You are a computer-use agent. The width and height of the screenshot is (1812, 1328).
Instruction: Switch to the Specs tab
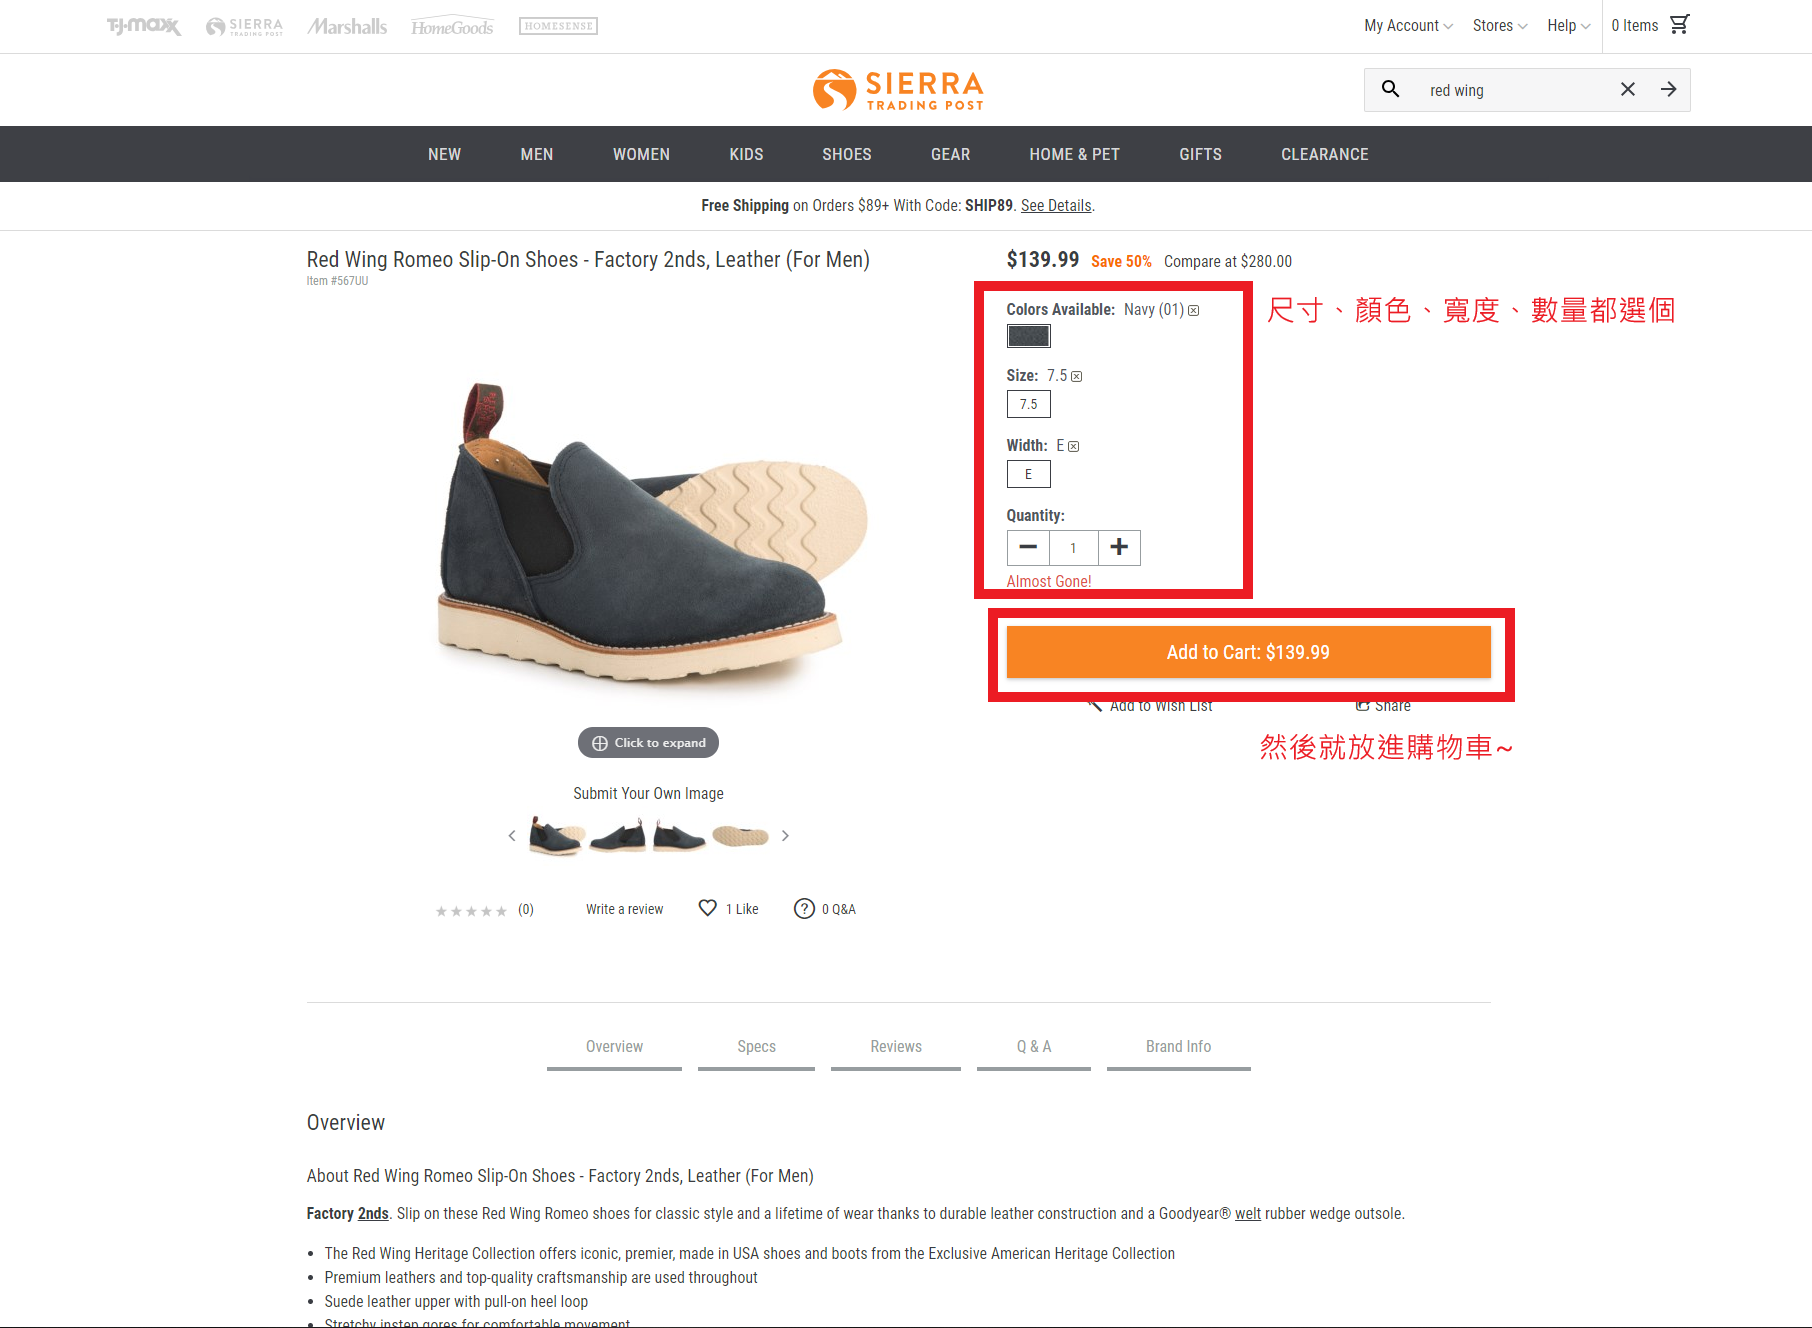pos(756,1047)
